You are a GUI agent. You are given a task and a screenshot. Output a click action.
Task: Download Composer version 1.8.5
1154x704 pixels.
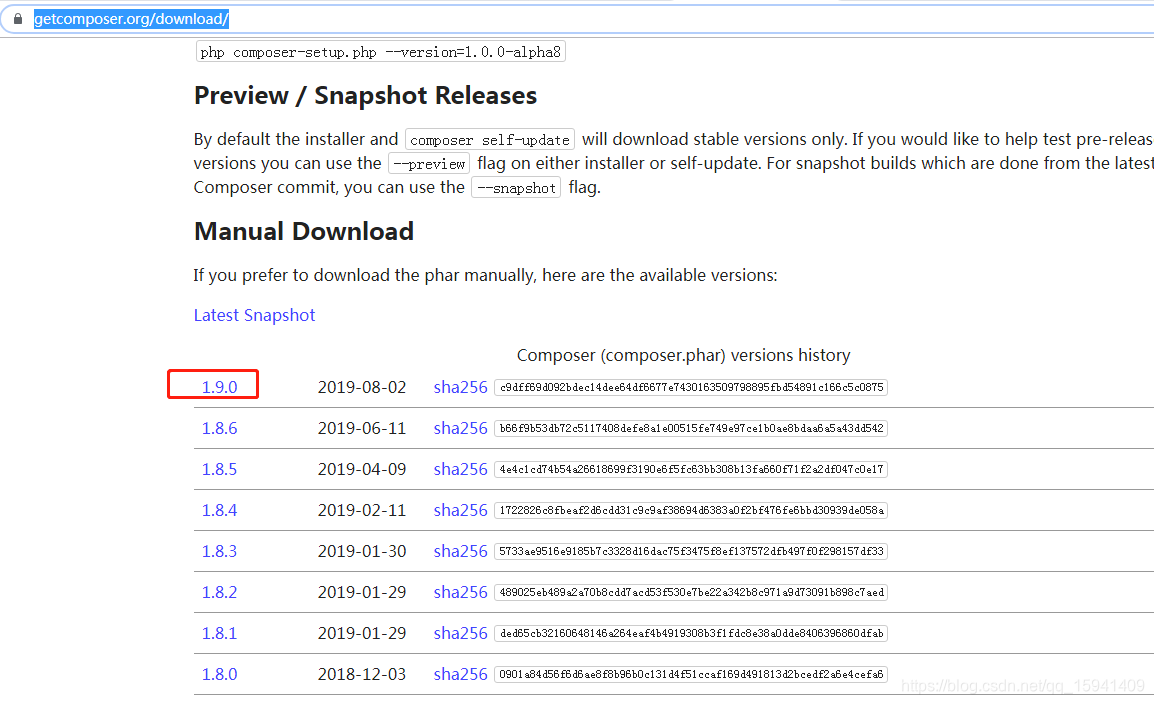coord(219,469)
